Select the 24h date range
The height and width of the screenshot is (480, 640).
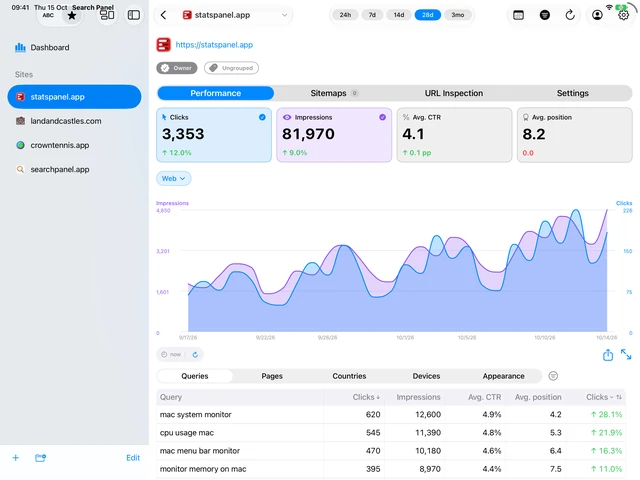pos(345,15)
